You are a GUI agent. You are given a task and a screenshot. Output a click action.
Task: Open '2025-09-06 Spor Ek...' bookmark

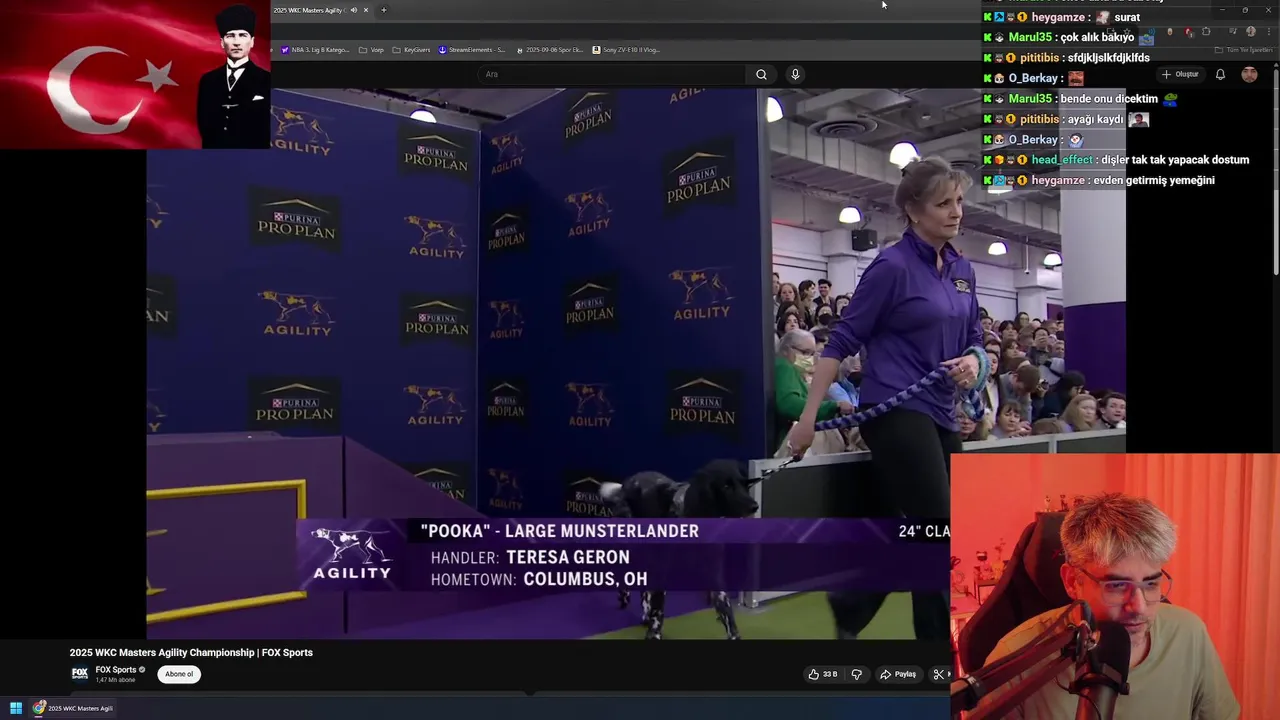[x=549, y=49]
